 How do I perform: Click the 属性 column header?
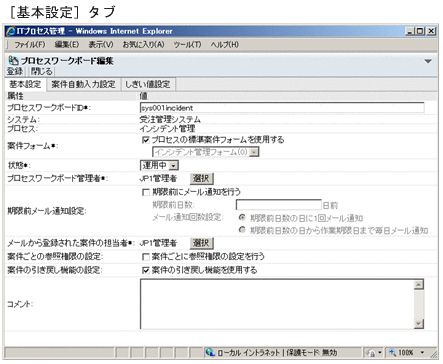coord(15,96)
